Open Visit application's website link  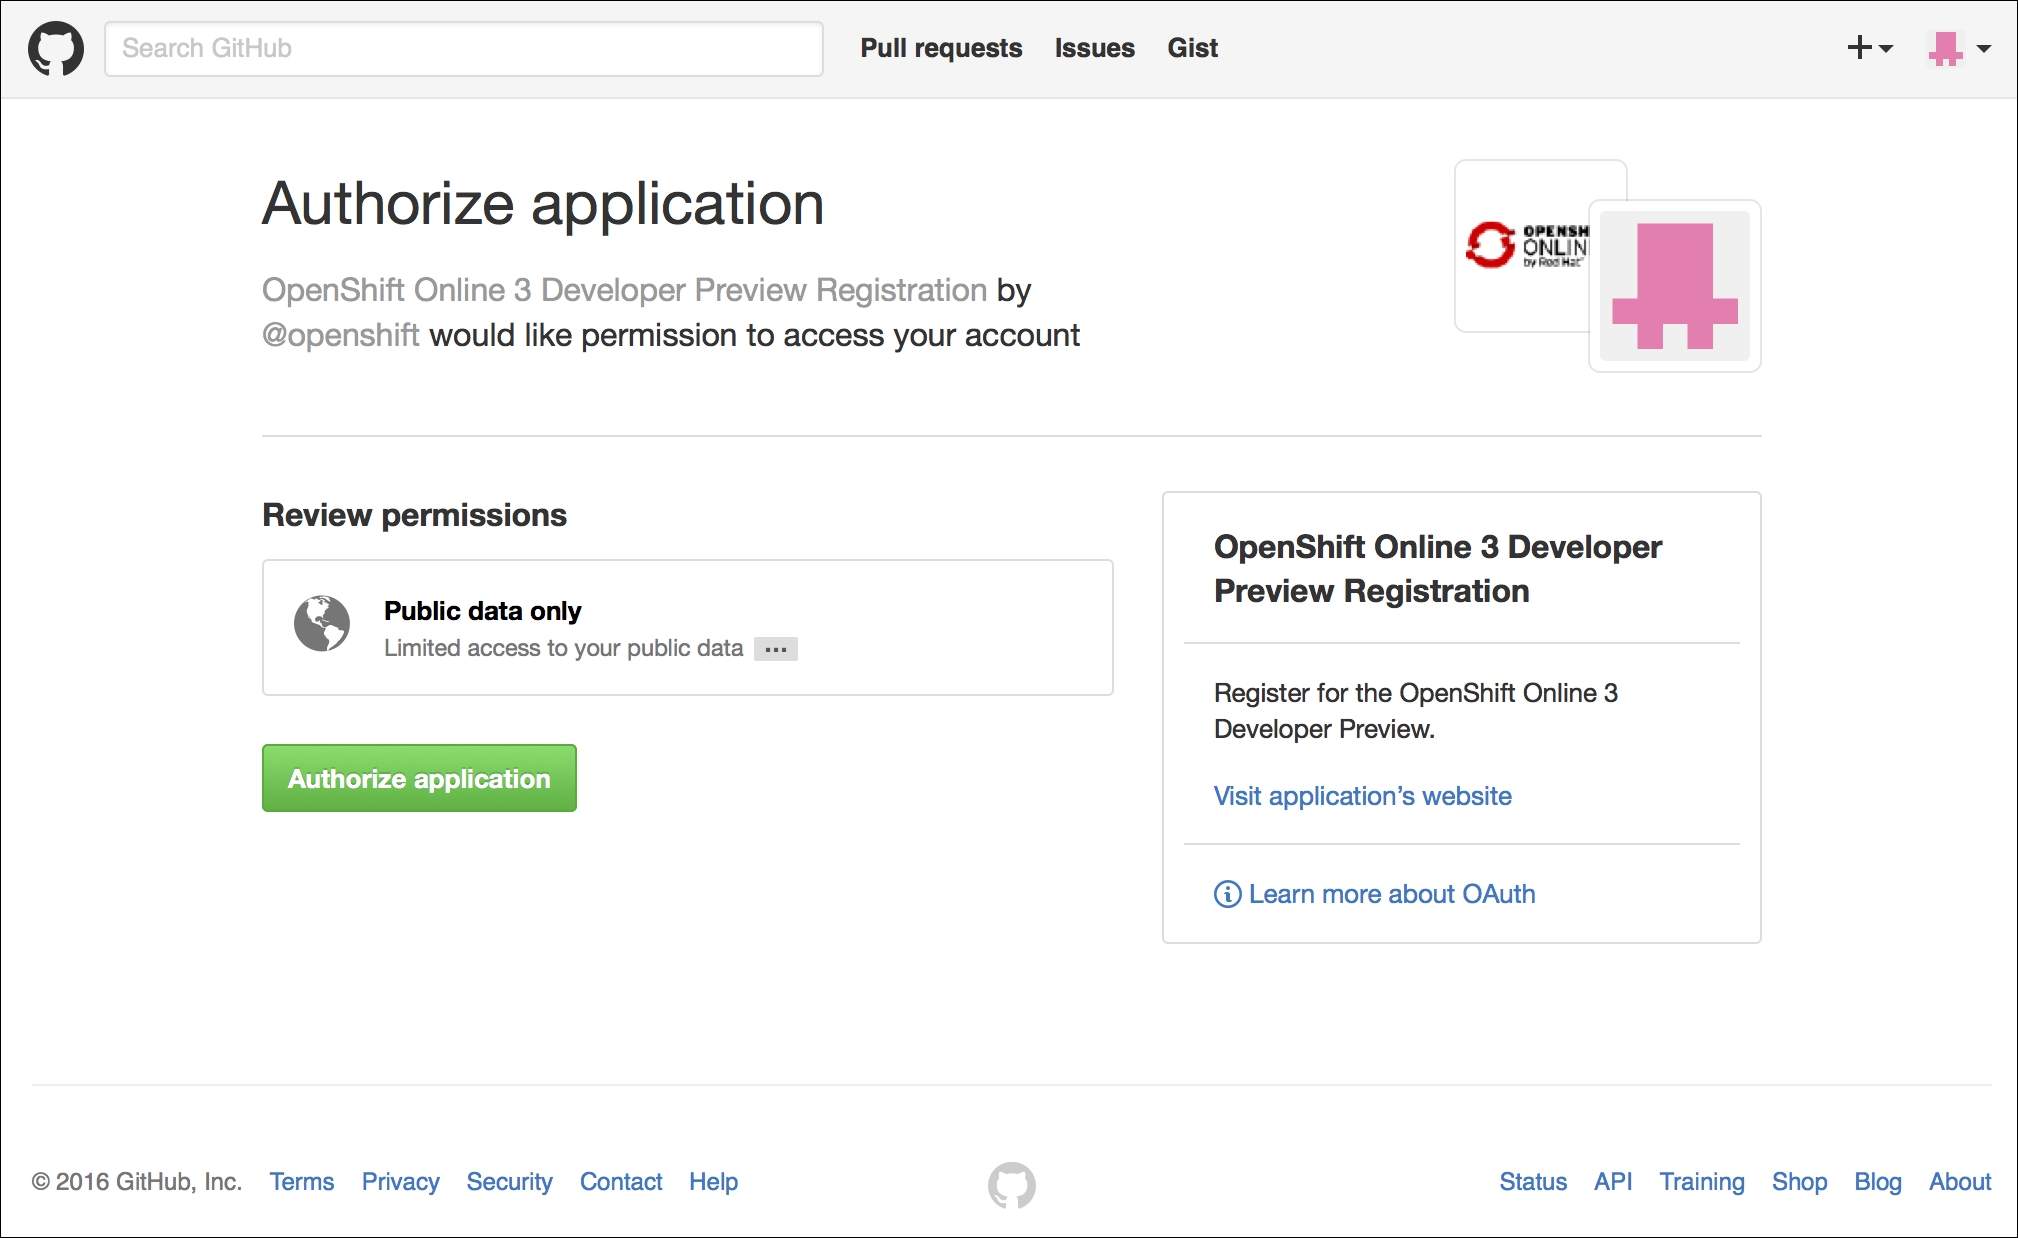(1362, 796)
